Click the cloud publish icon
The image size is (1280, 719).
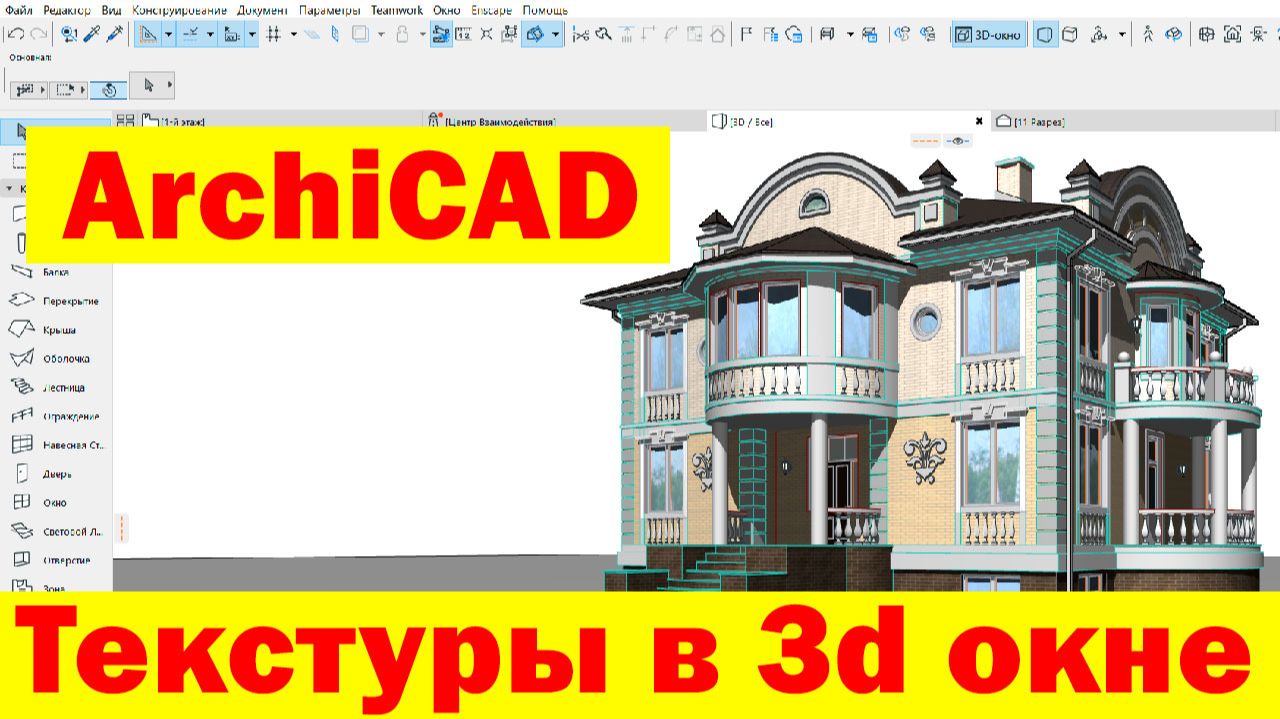point(795,34)
